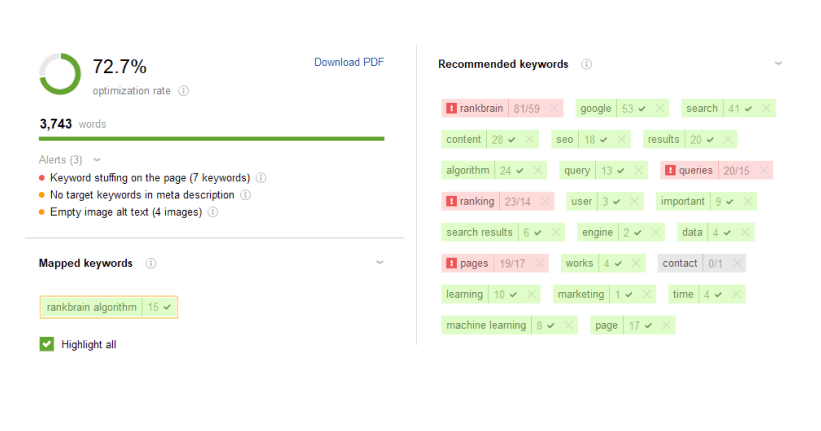Toggle checkmark on google keyword
Viewport: 821px width, 431px height.
click(642, 109)
